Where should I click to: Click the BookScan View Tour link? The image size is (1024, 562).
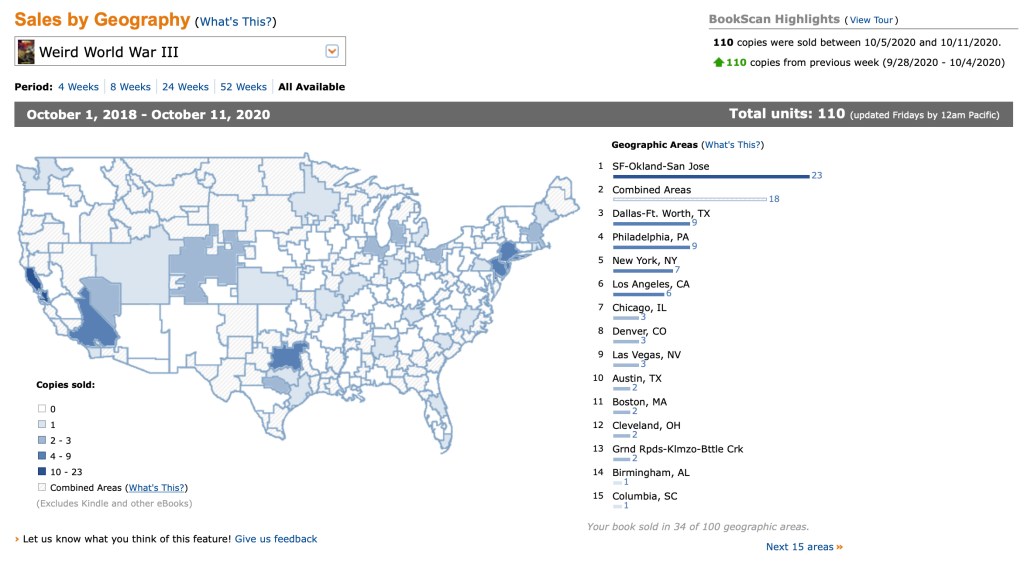pyautogui.click(x=871, y=20)
